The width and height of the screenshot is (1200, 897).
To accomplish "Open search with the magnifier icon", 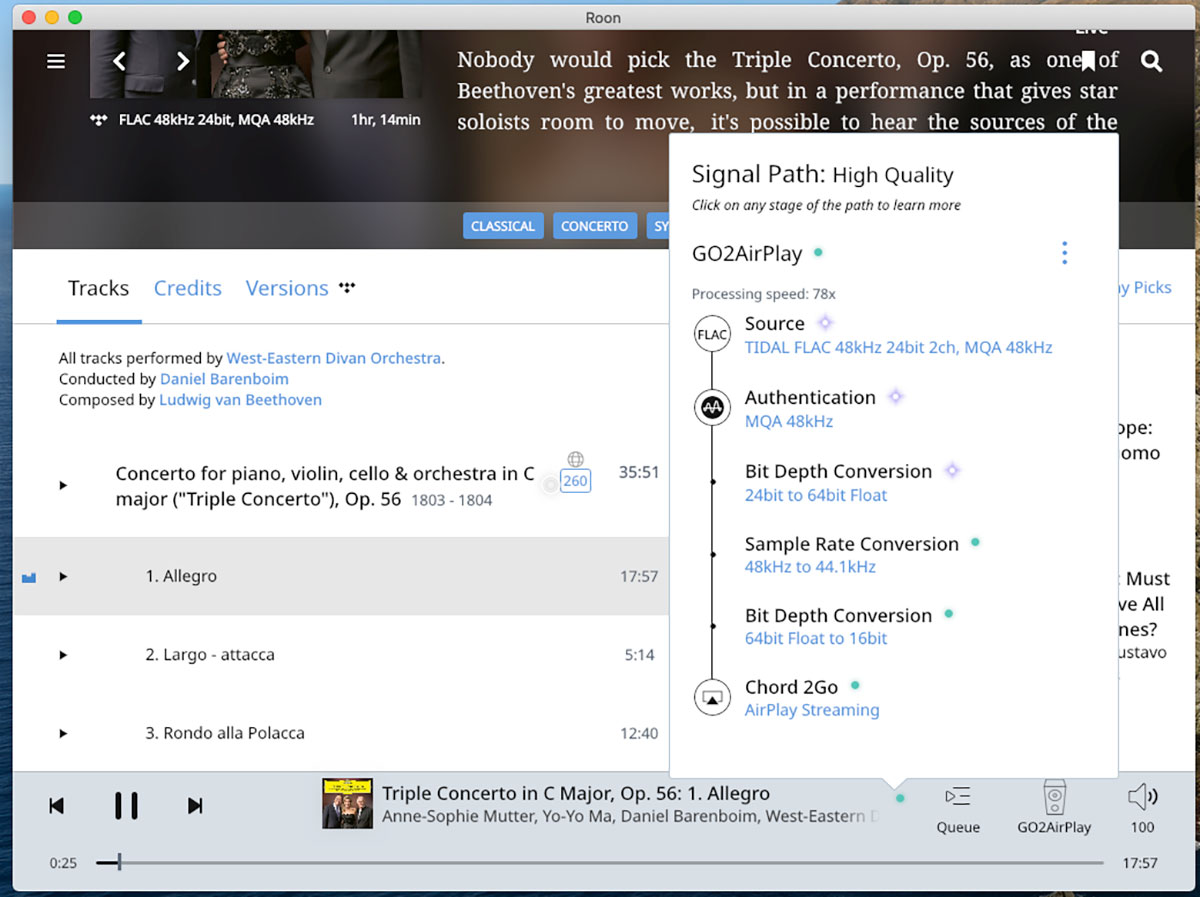I will click(x=1152, y=62).
